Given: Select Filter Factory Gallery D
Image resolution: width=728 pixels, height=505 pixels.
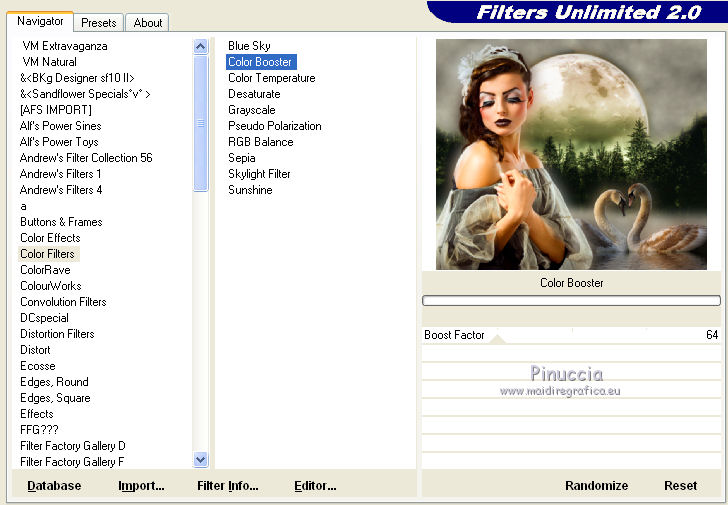Looking at the screenshot, I should pyautogui.click(x=73, y=446).
